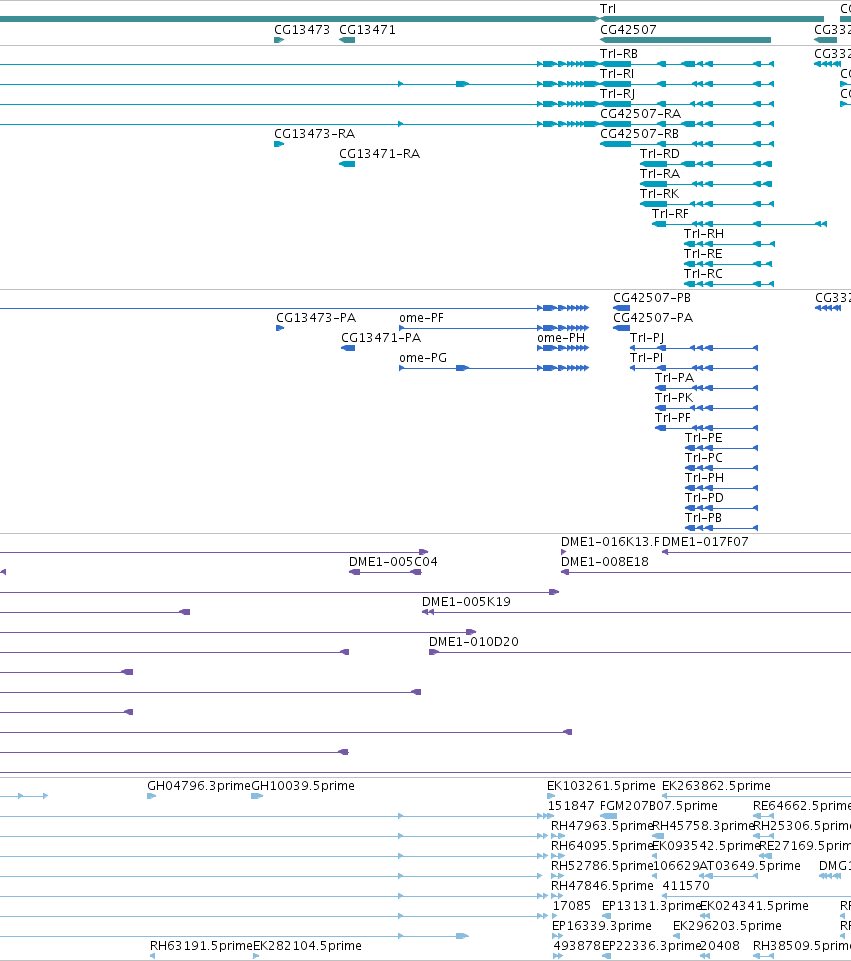
Task: Click the DME1-016K13.F clone label
Action: tap(610, 542)
